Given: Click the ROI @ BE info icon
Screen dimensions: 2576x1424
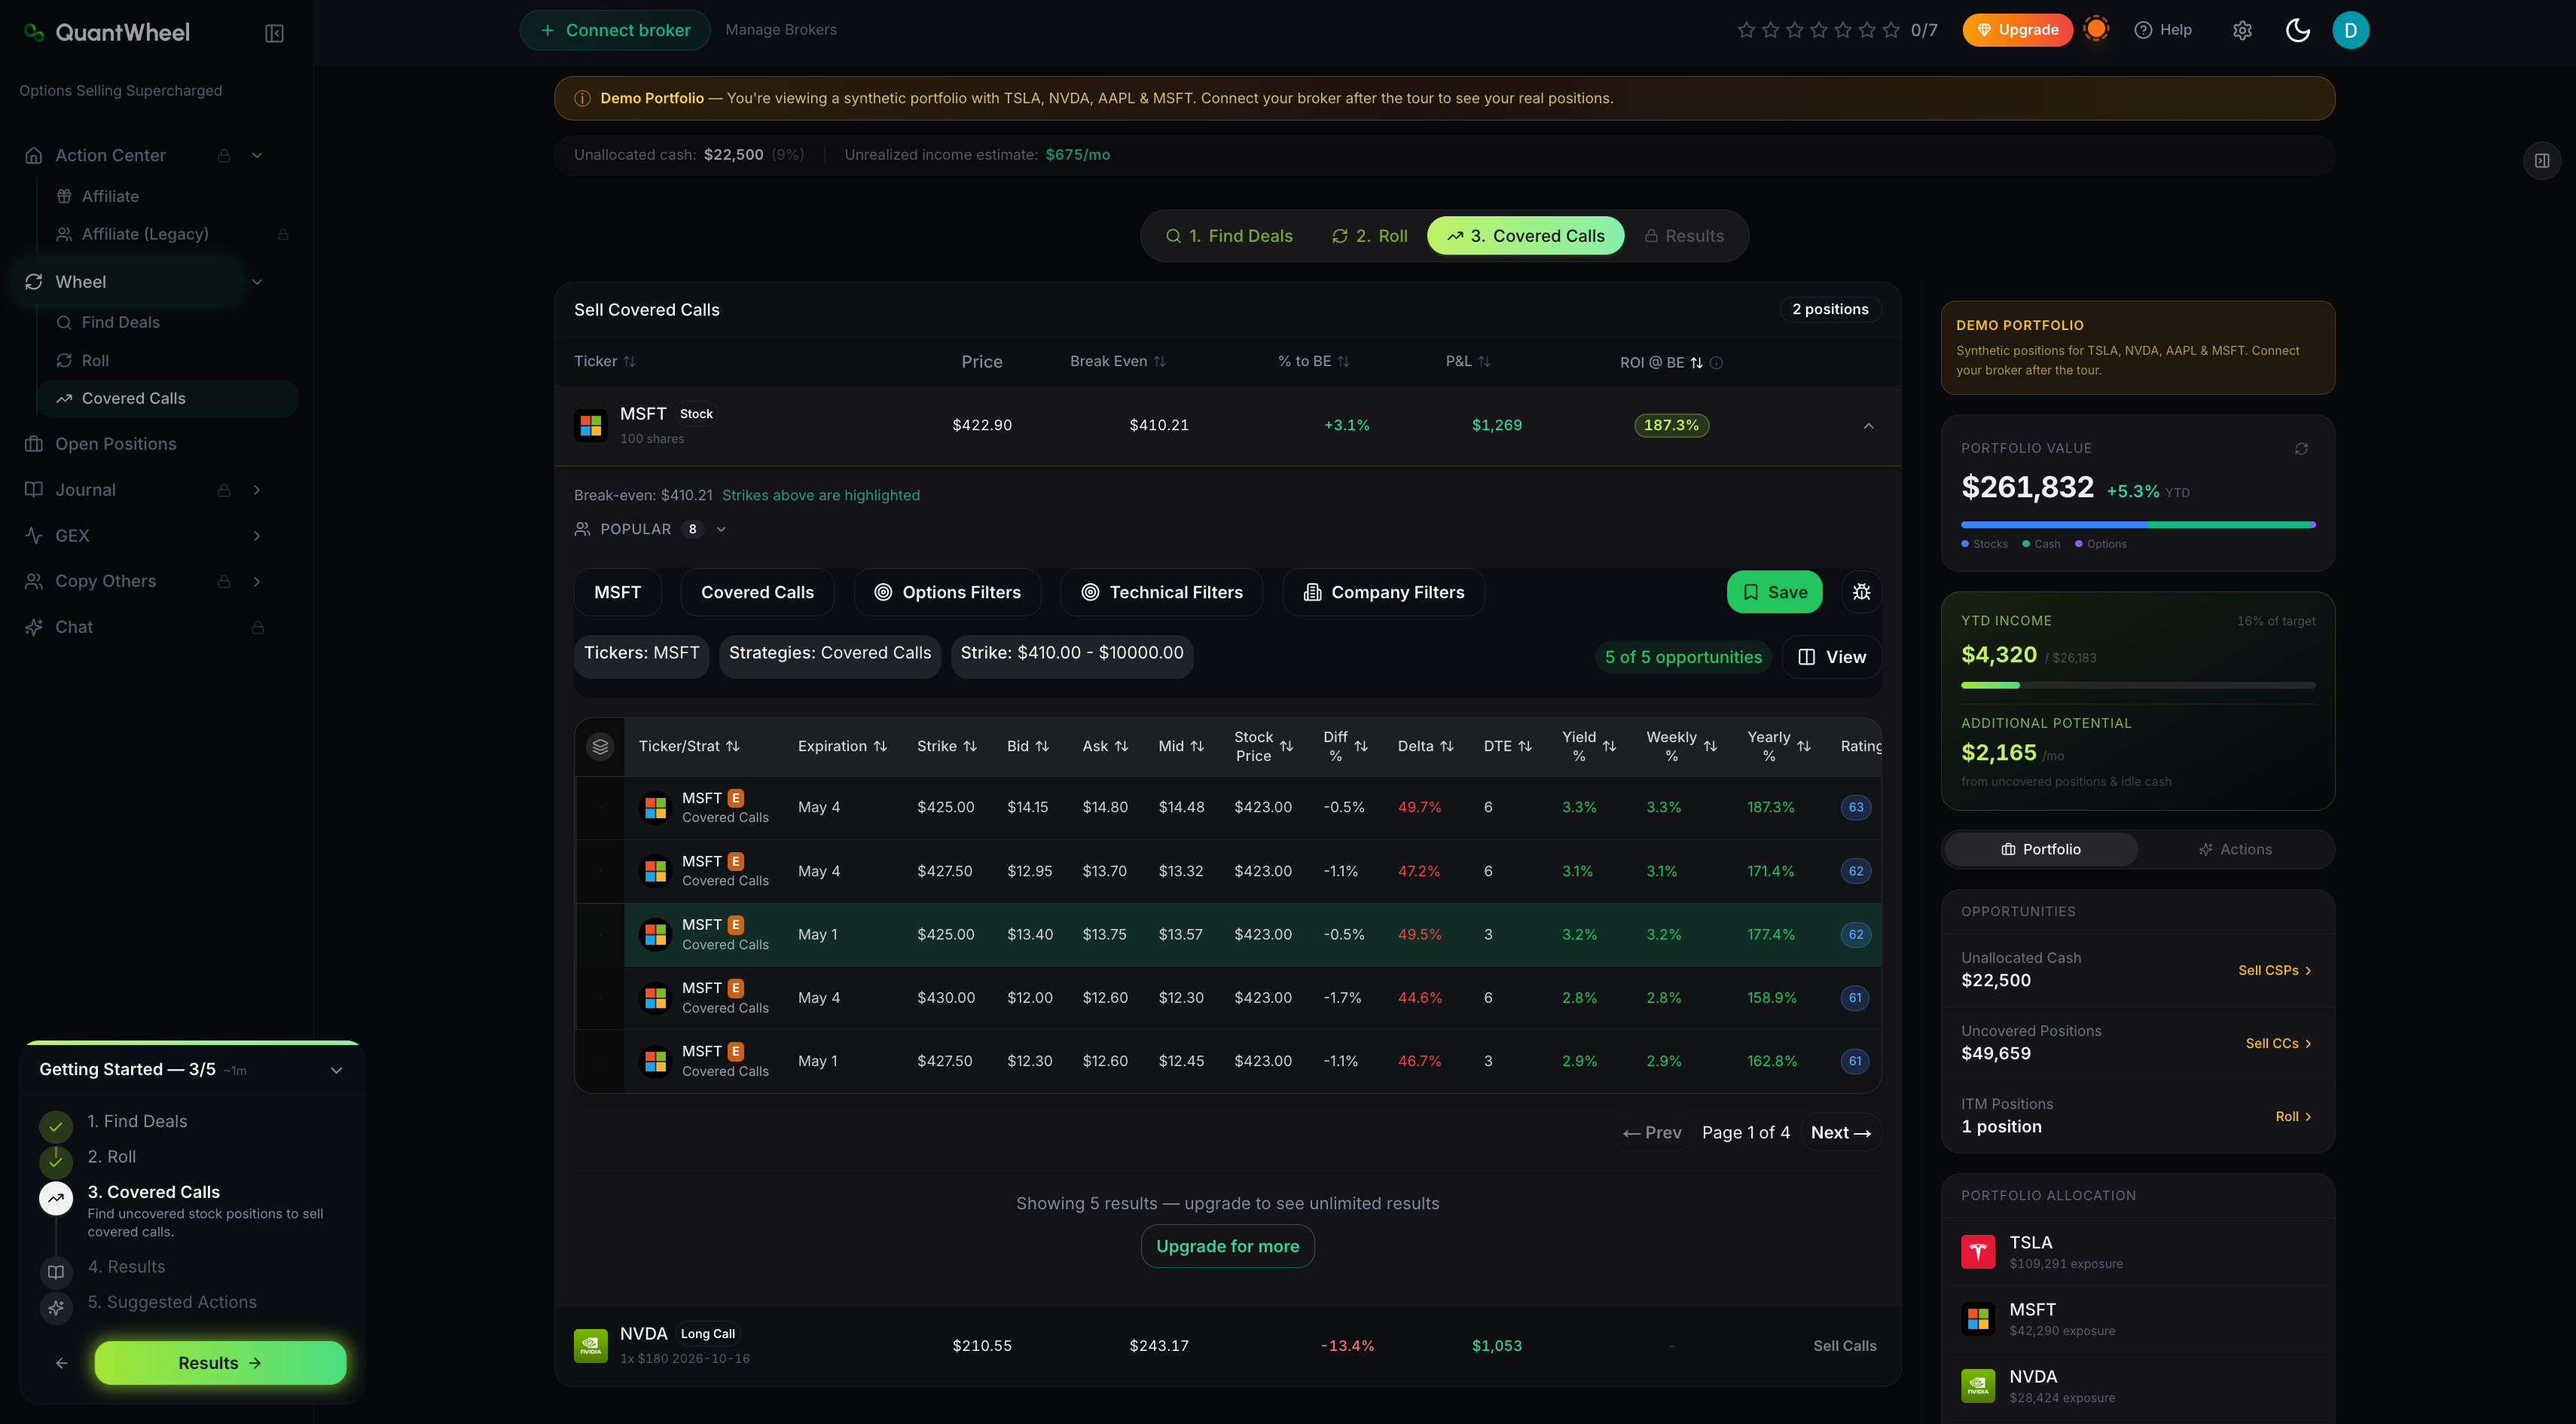Looking at the screenshot, I should pos(1716,362).
